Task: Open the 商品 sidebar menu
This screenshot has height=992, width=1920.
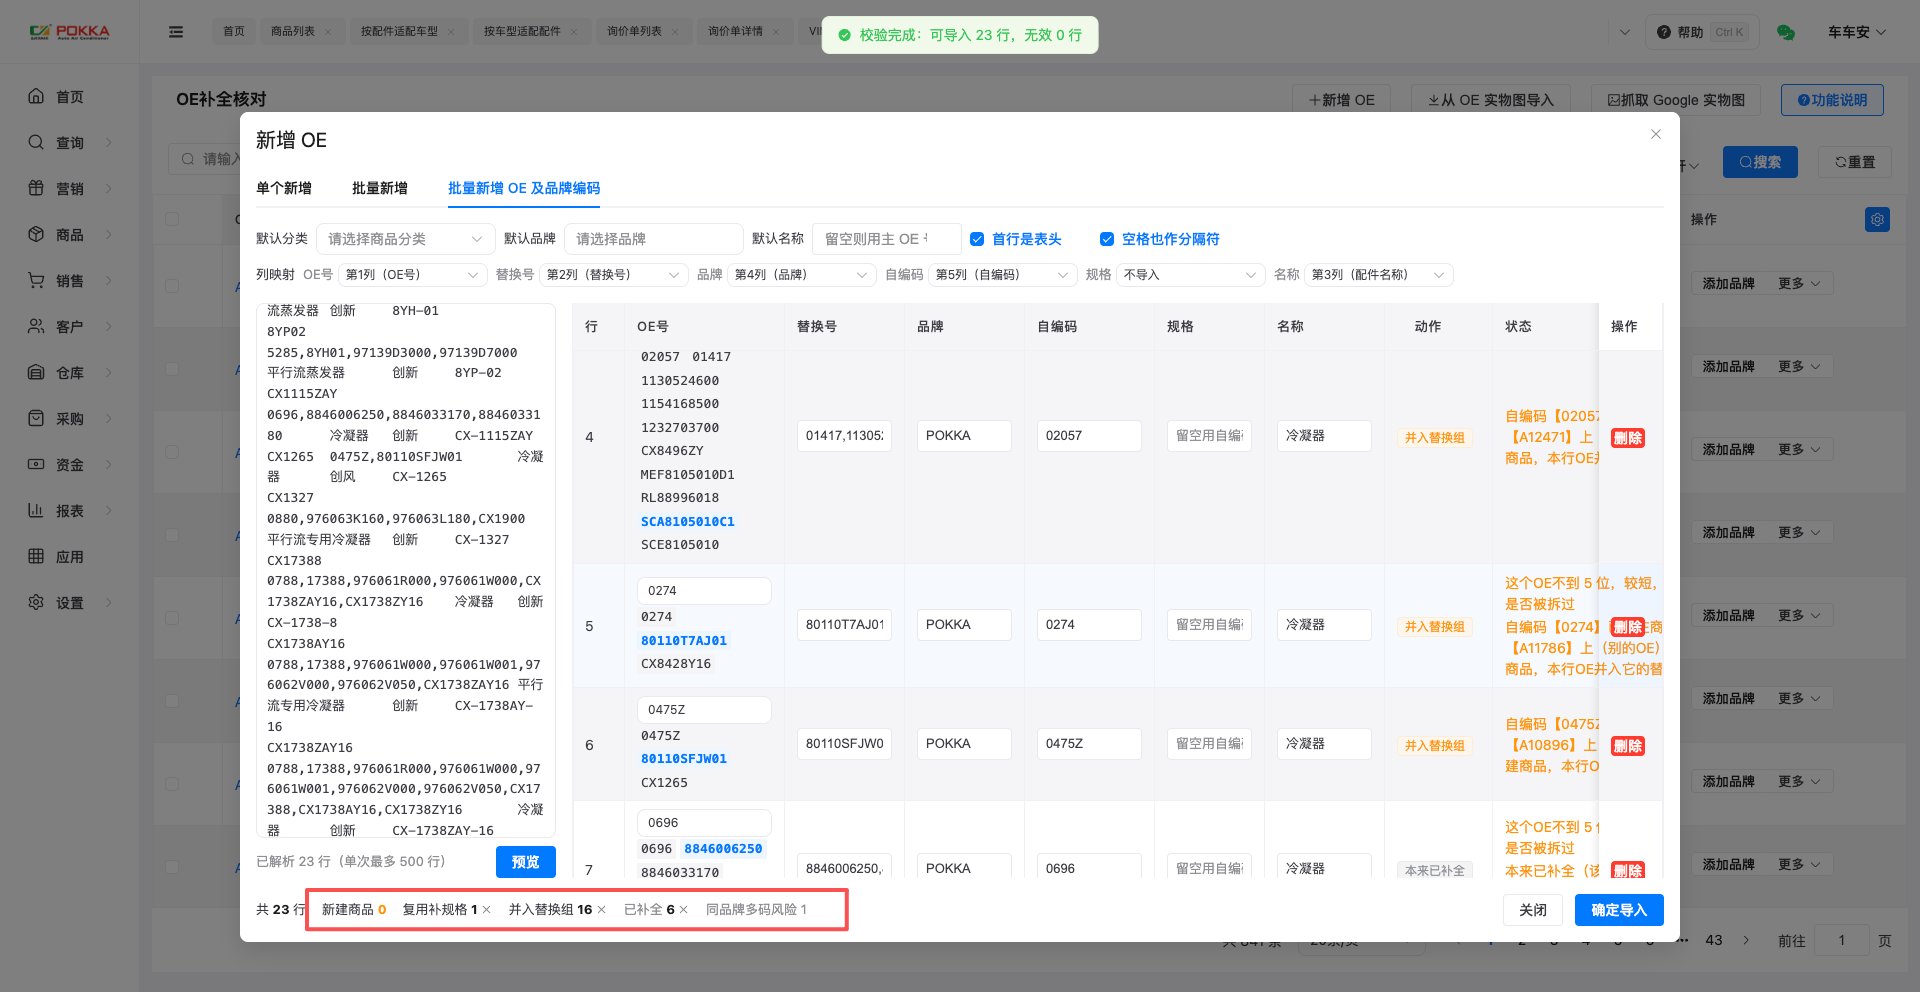Action: [69, 235]
